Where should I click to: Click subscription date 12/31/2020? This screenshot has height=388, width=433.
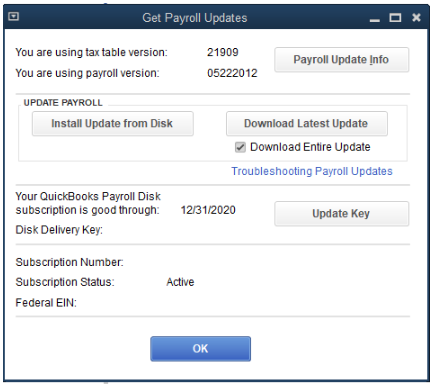pyautogui.click(x=208, y=210)
